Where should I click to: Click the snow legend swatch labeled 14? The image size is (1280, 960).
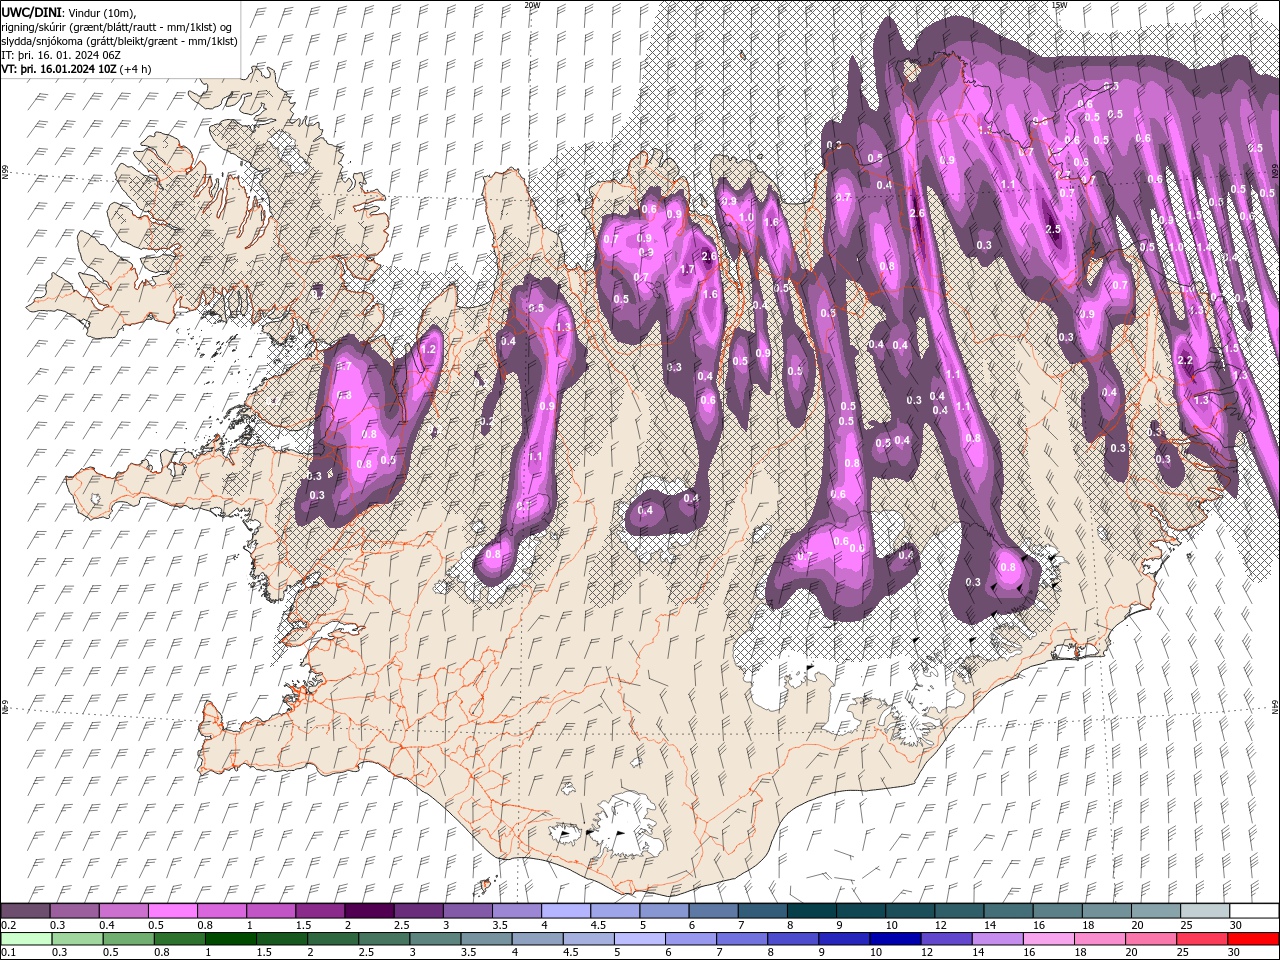click(x=1008, y=911)
